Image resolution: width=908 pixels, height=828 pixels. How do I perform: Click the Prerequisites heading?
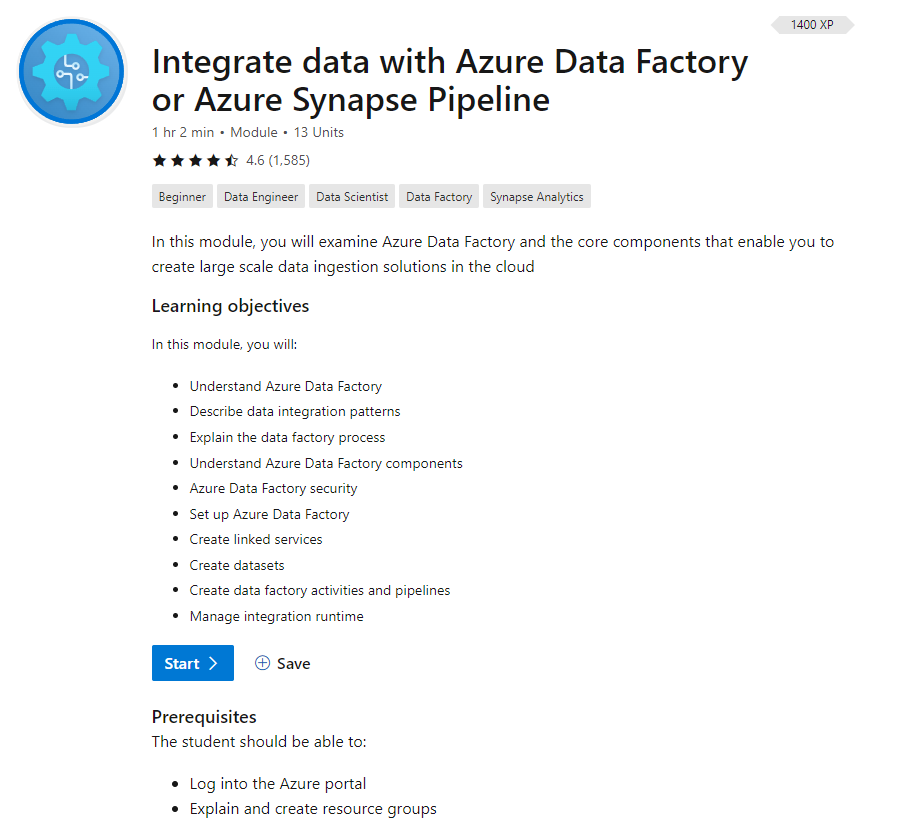point(203,717)
